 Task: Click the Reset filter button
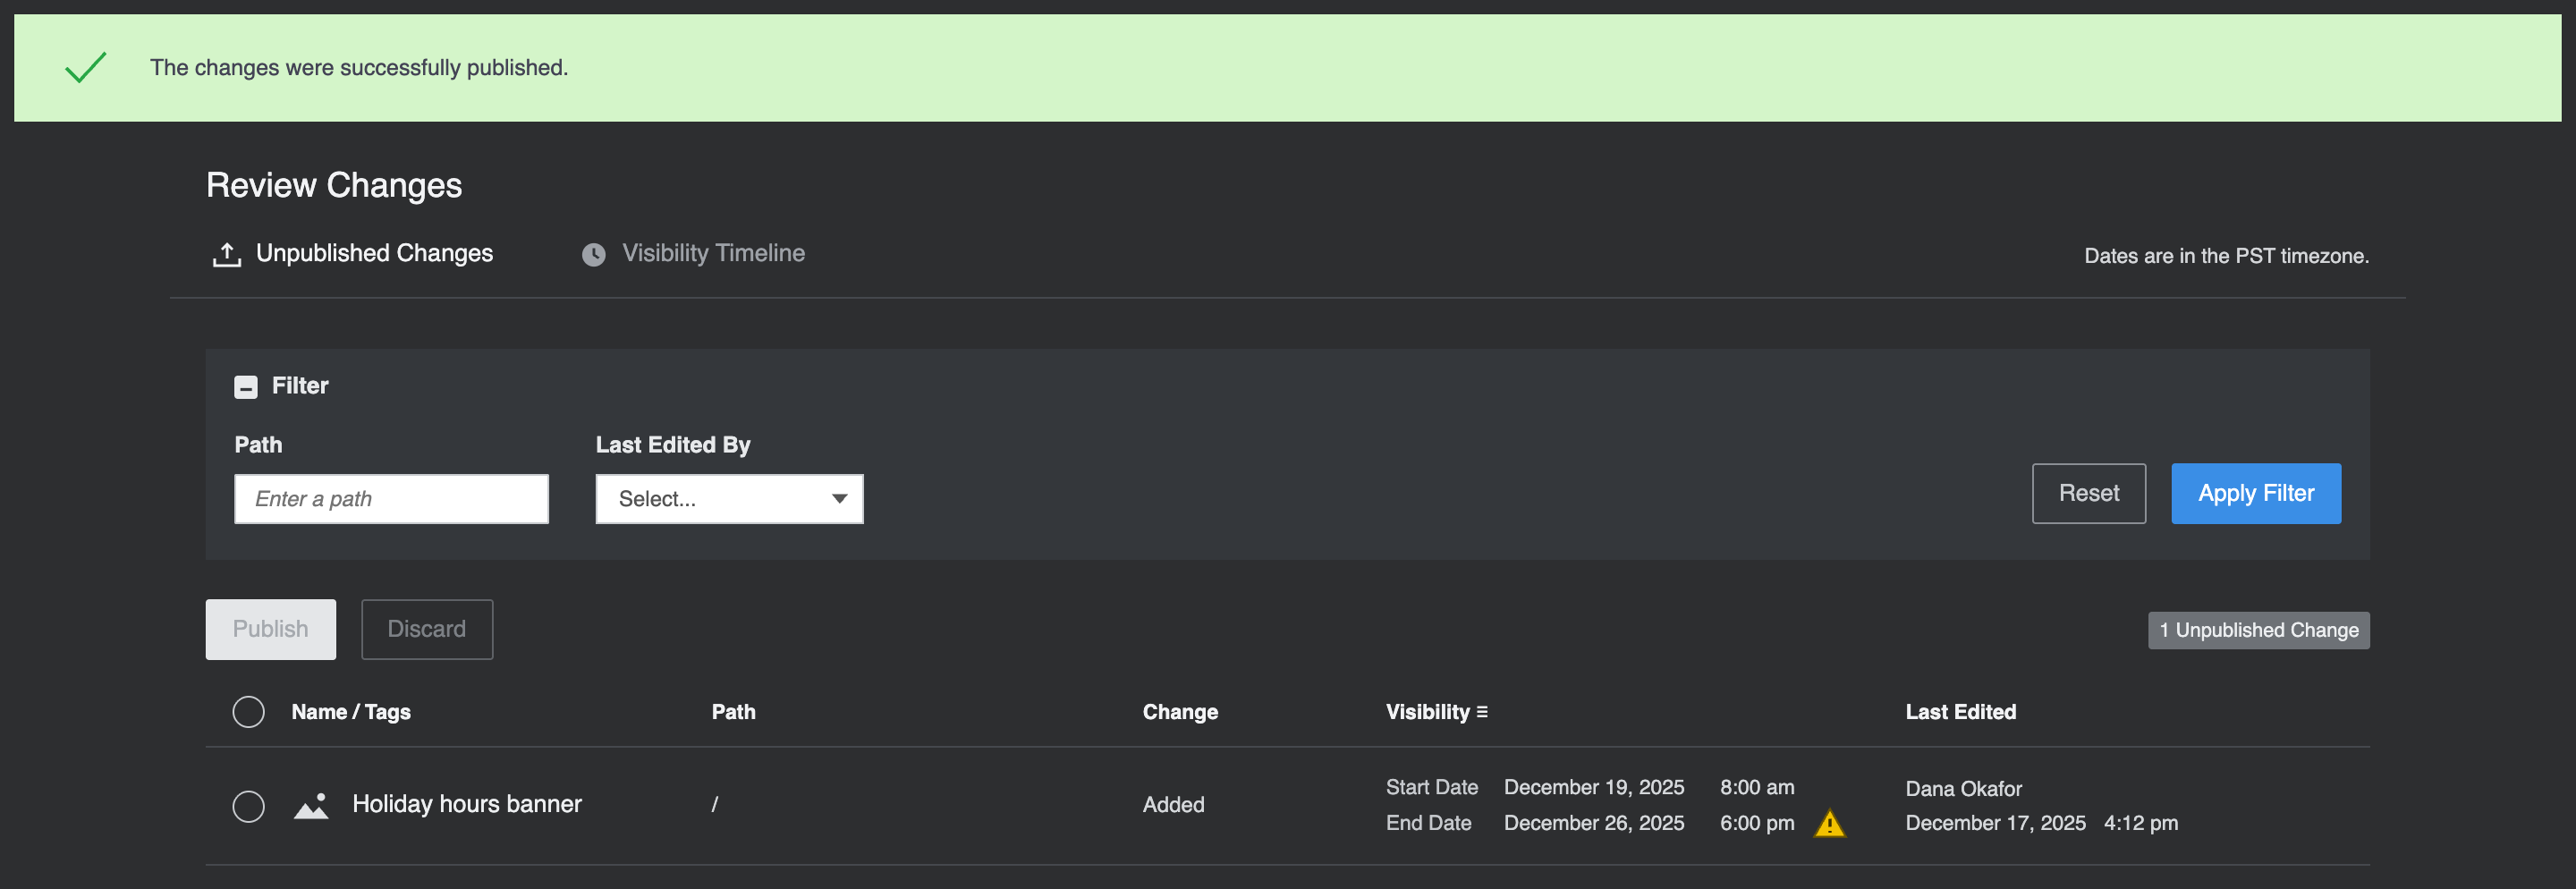tap(2088, 493)
